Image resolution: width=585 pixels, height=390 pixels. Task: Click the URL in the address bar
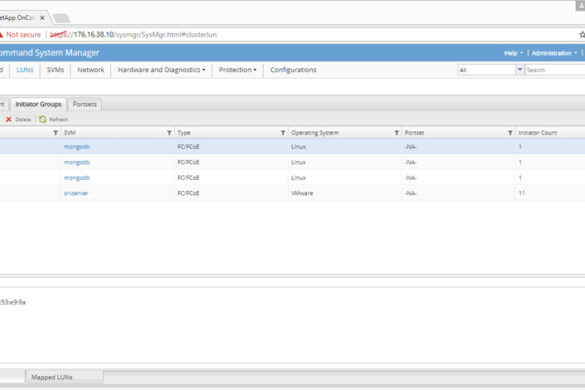pyautogui.click(x=133, y=34)
